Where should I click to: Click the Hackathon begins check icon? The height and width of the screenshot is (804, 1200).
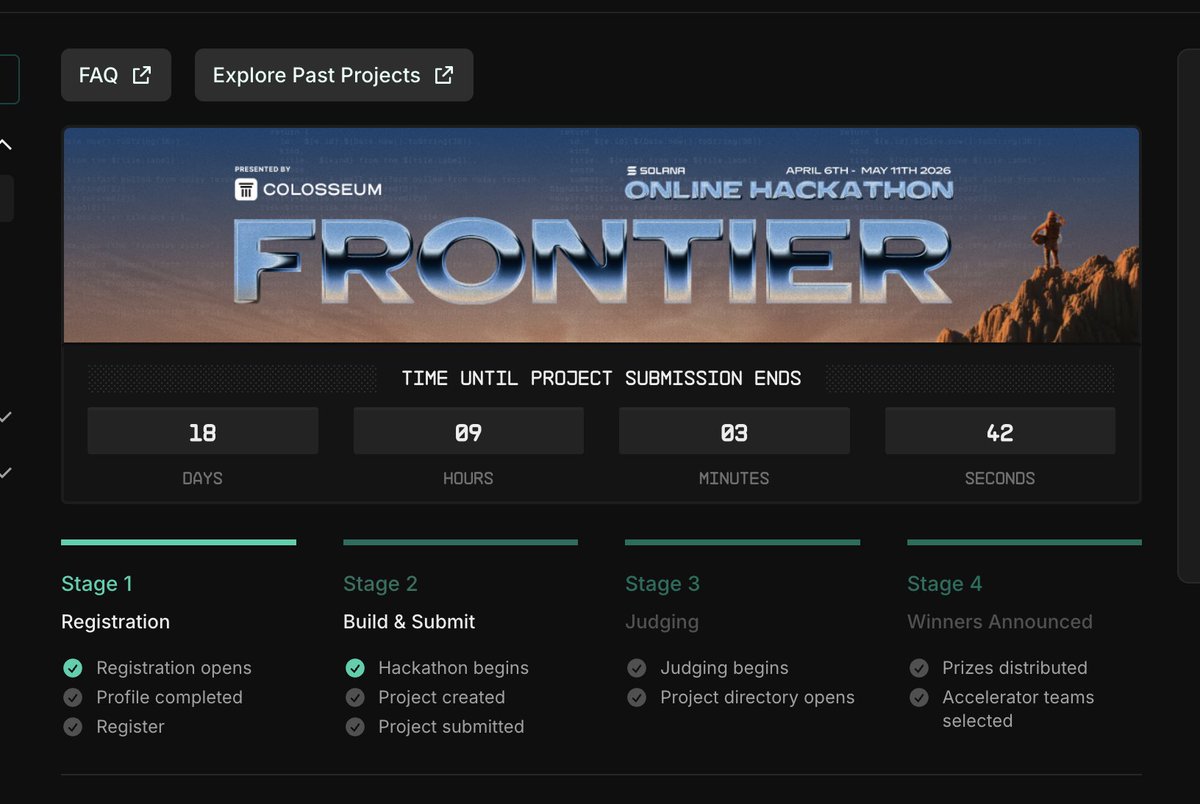coord(355,668)
